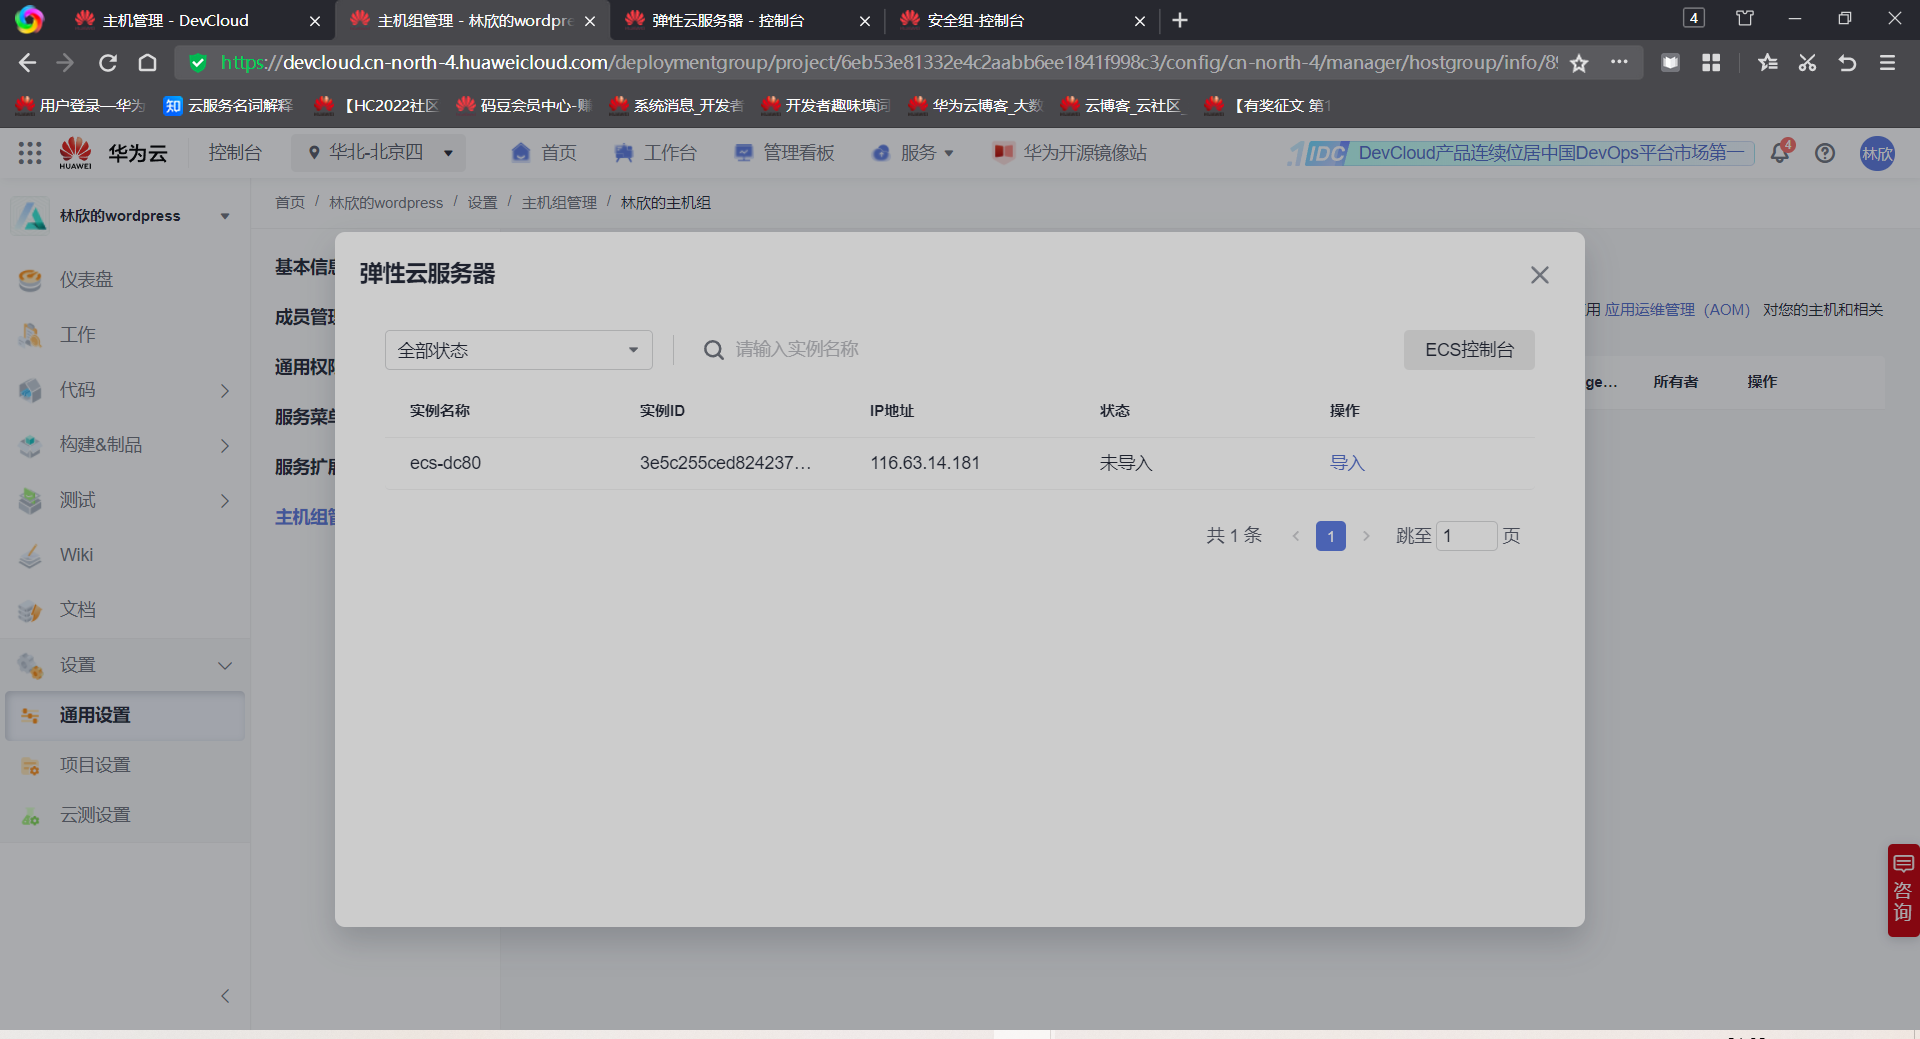Click instance name ecs-dc80
The image size is (1920, 1039).
[x=445, y=463]
